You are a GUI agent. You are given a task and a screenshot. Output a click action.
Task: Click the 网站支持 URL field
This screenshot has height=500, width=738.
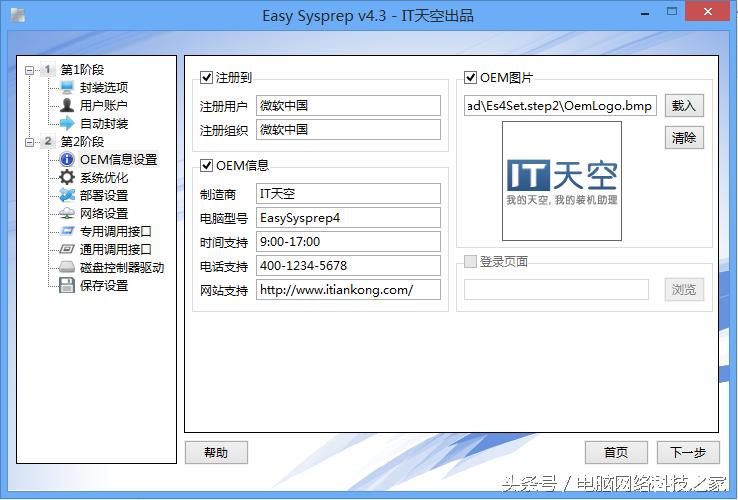pos(348,290)
